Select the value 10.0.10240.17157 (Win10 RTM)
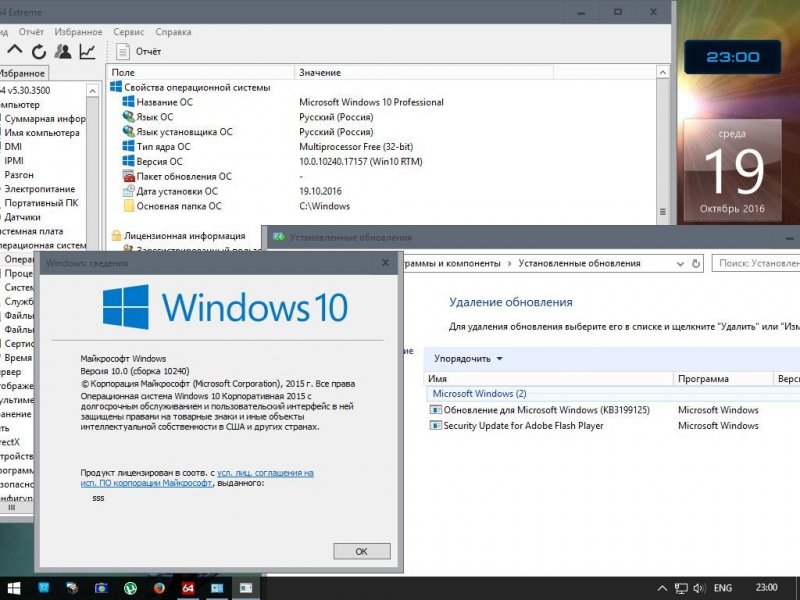 pos(361,162)
